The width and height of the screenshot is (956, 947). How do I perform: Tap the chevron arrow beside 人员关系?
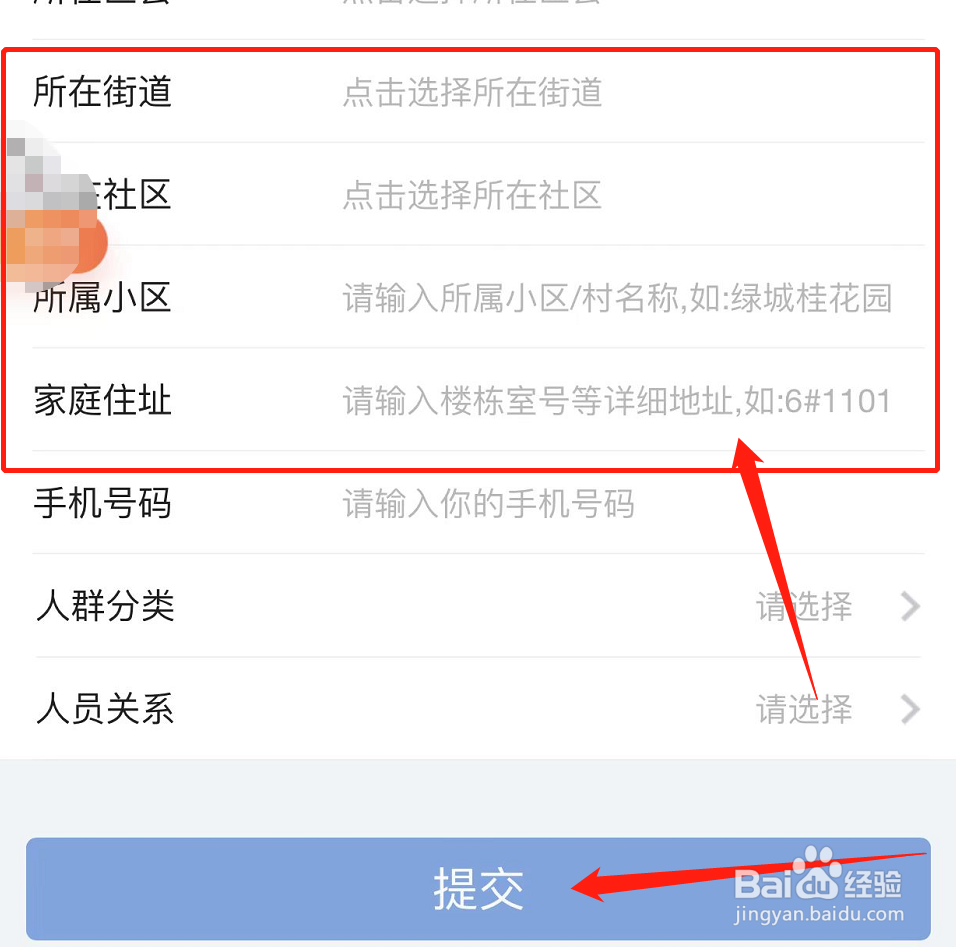(910, 709)
